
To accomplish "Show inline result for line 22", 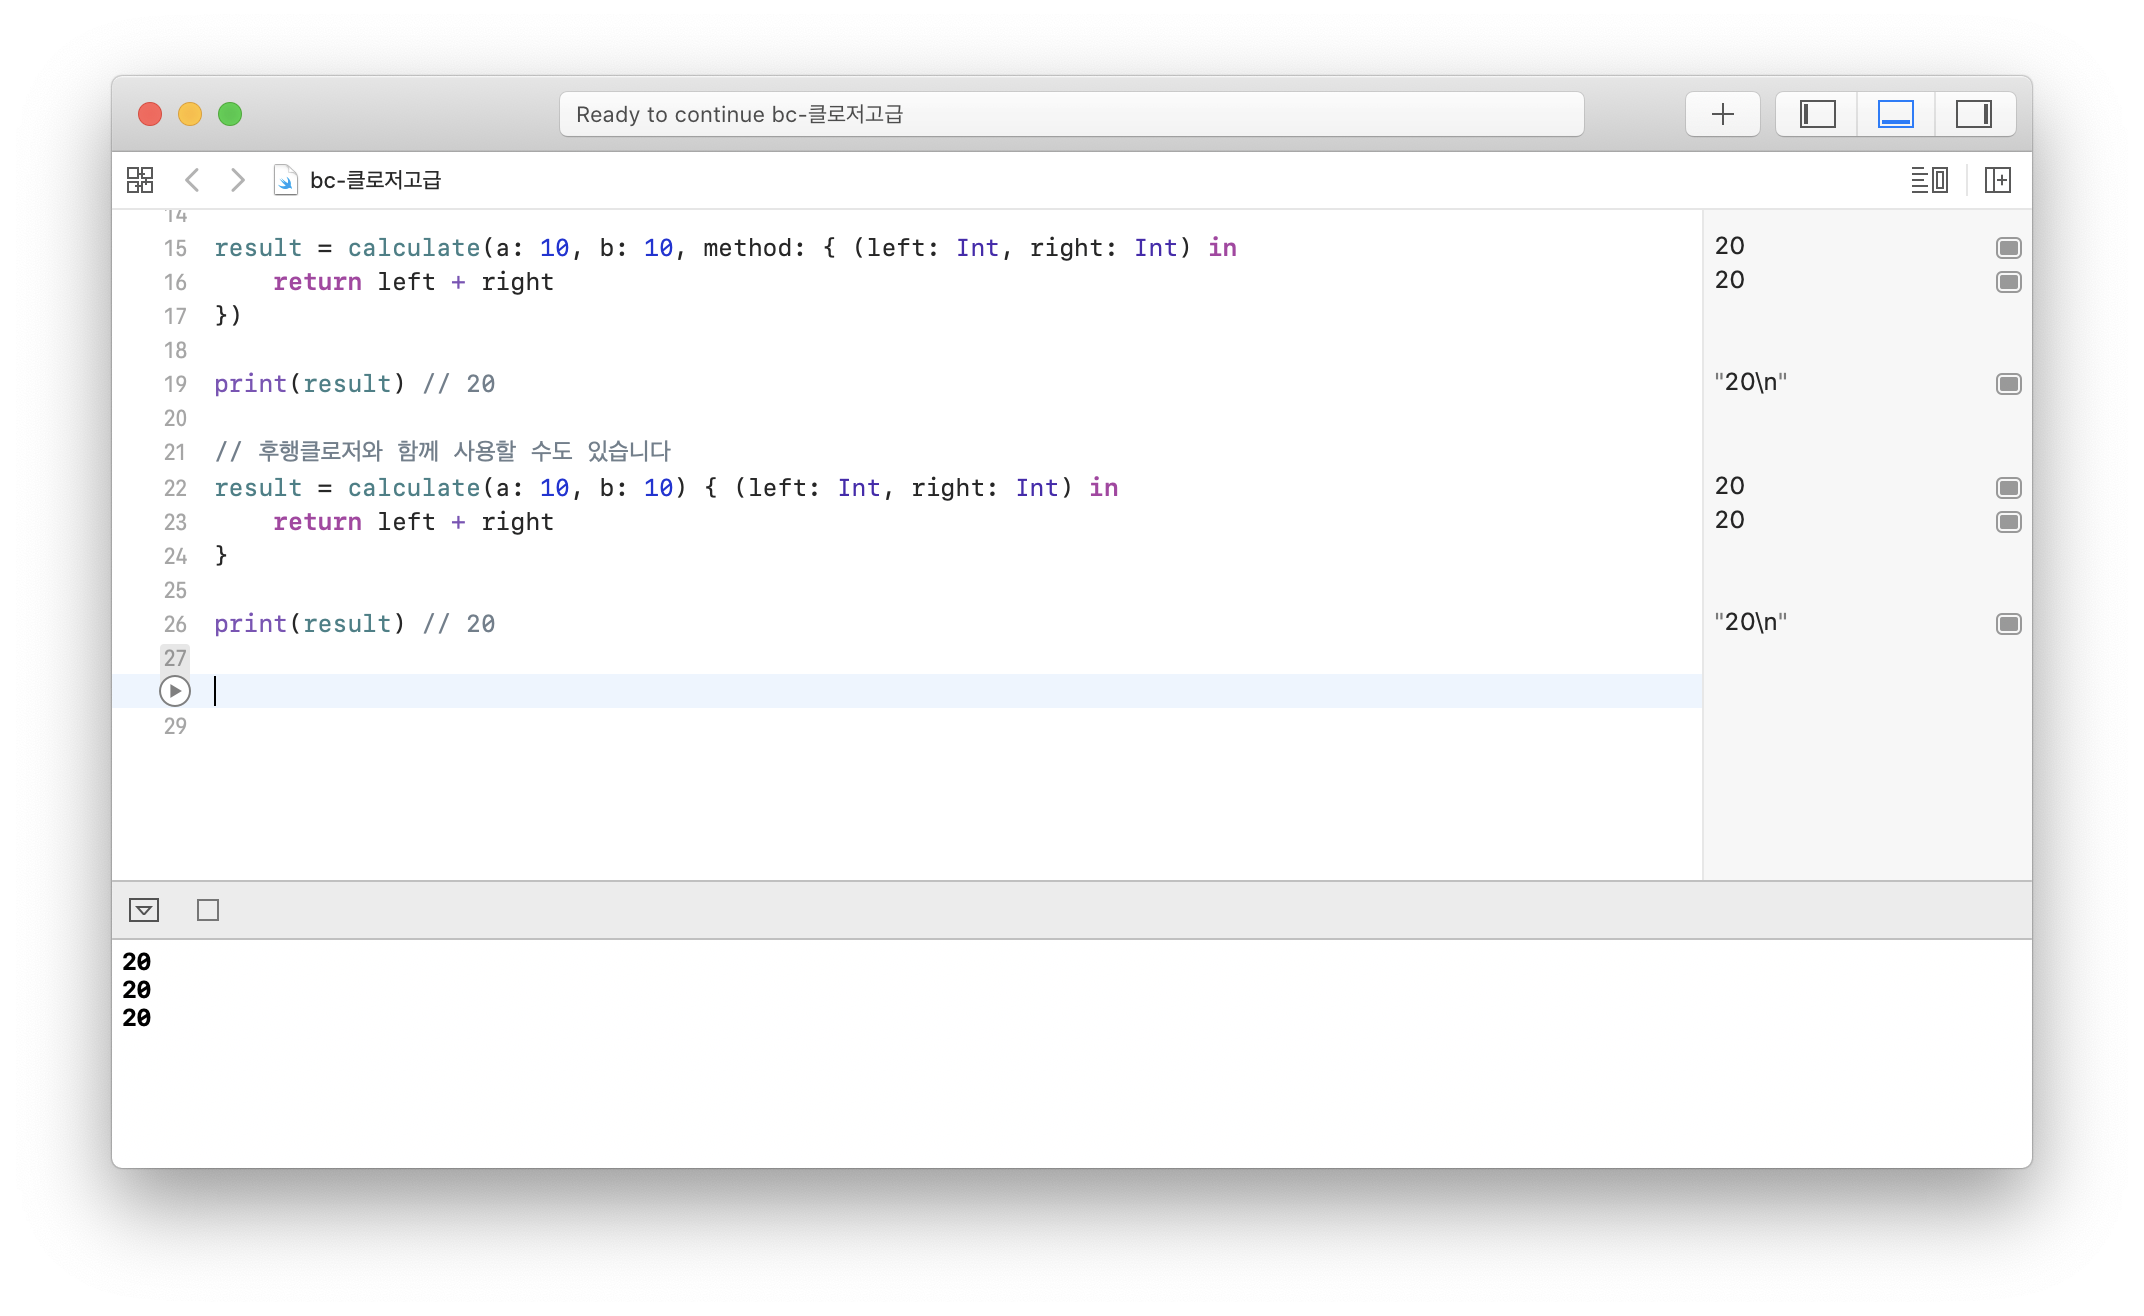I will click(x=2008, y=488).
